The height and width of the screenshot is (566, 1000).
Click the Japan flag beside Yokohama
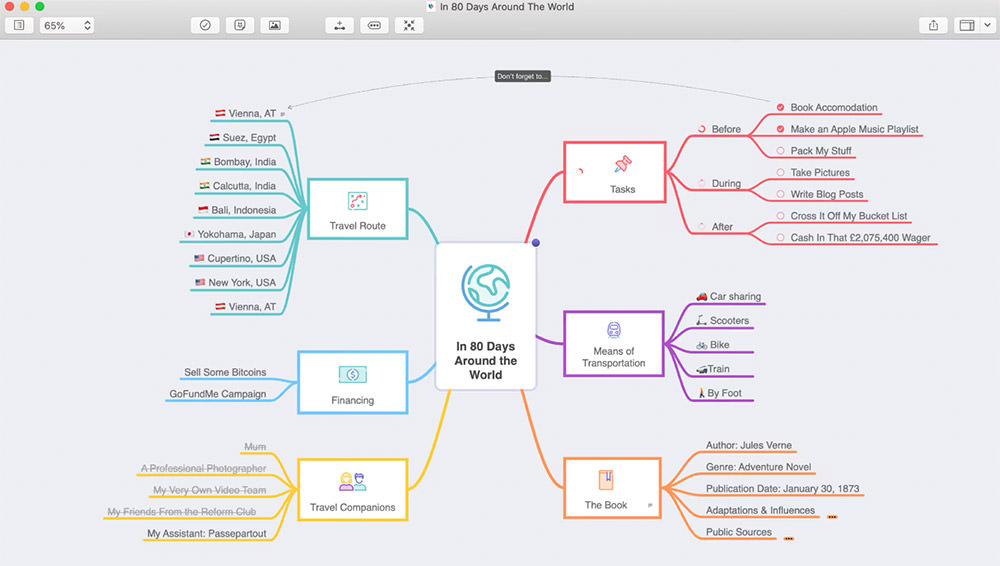(189, 234)
